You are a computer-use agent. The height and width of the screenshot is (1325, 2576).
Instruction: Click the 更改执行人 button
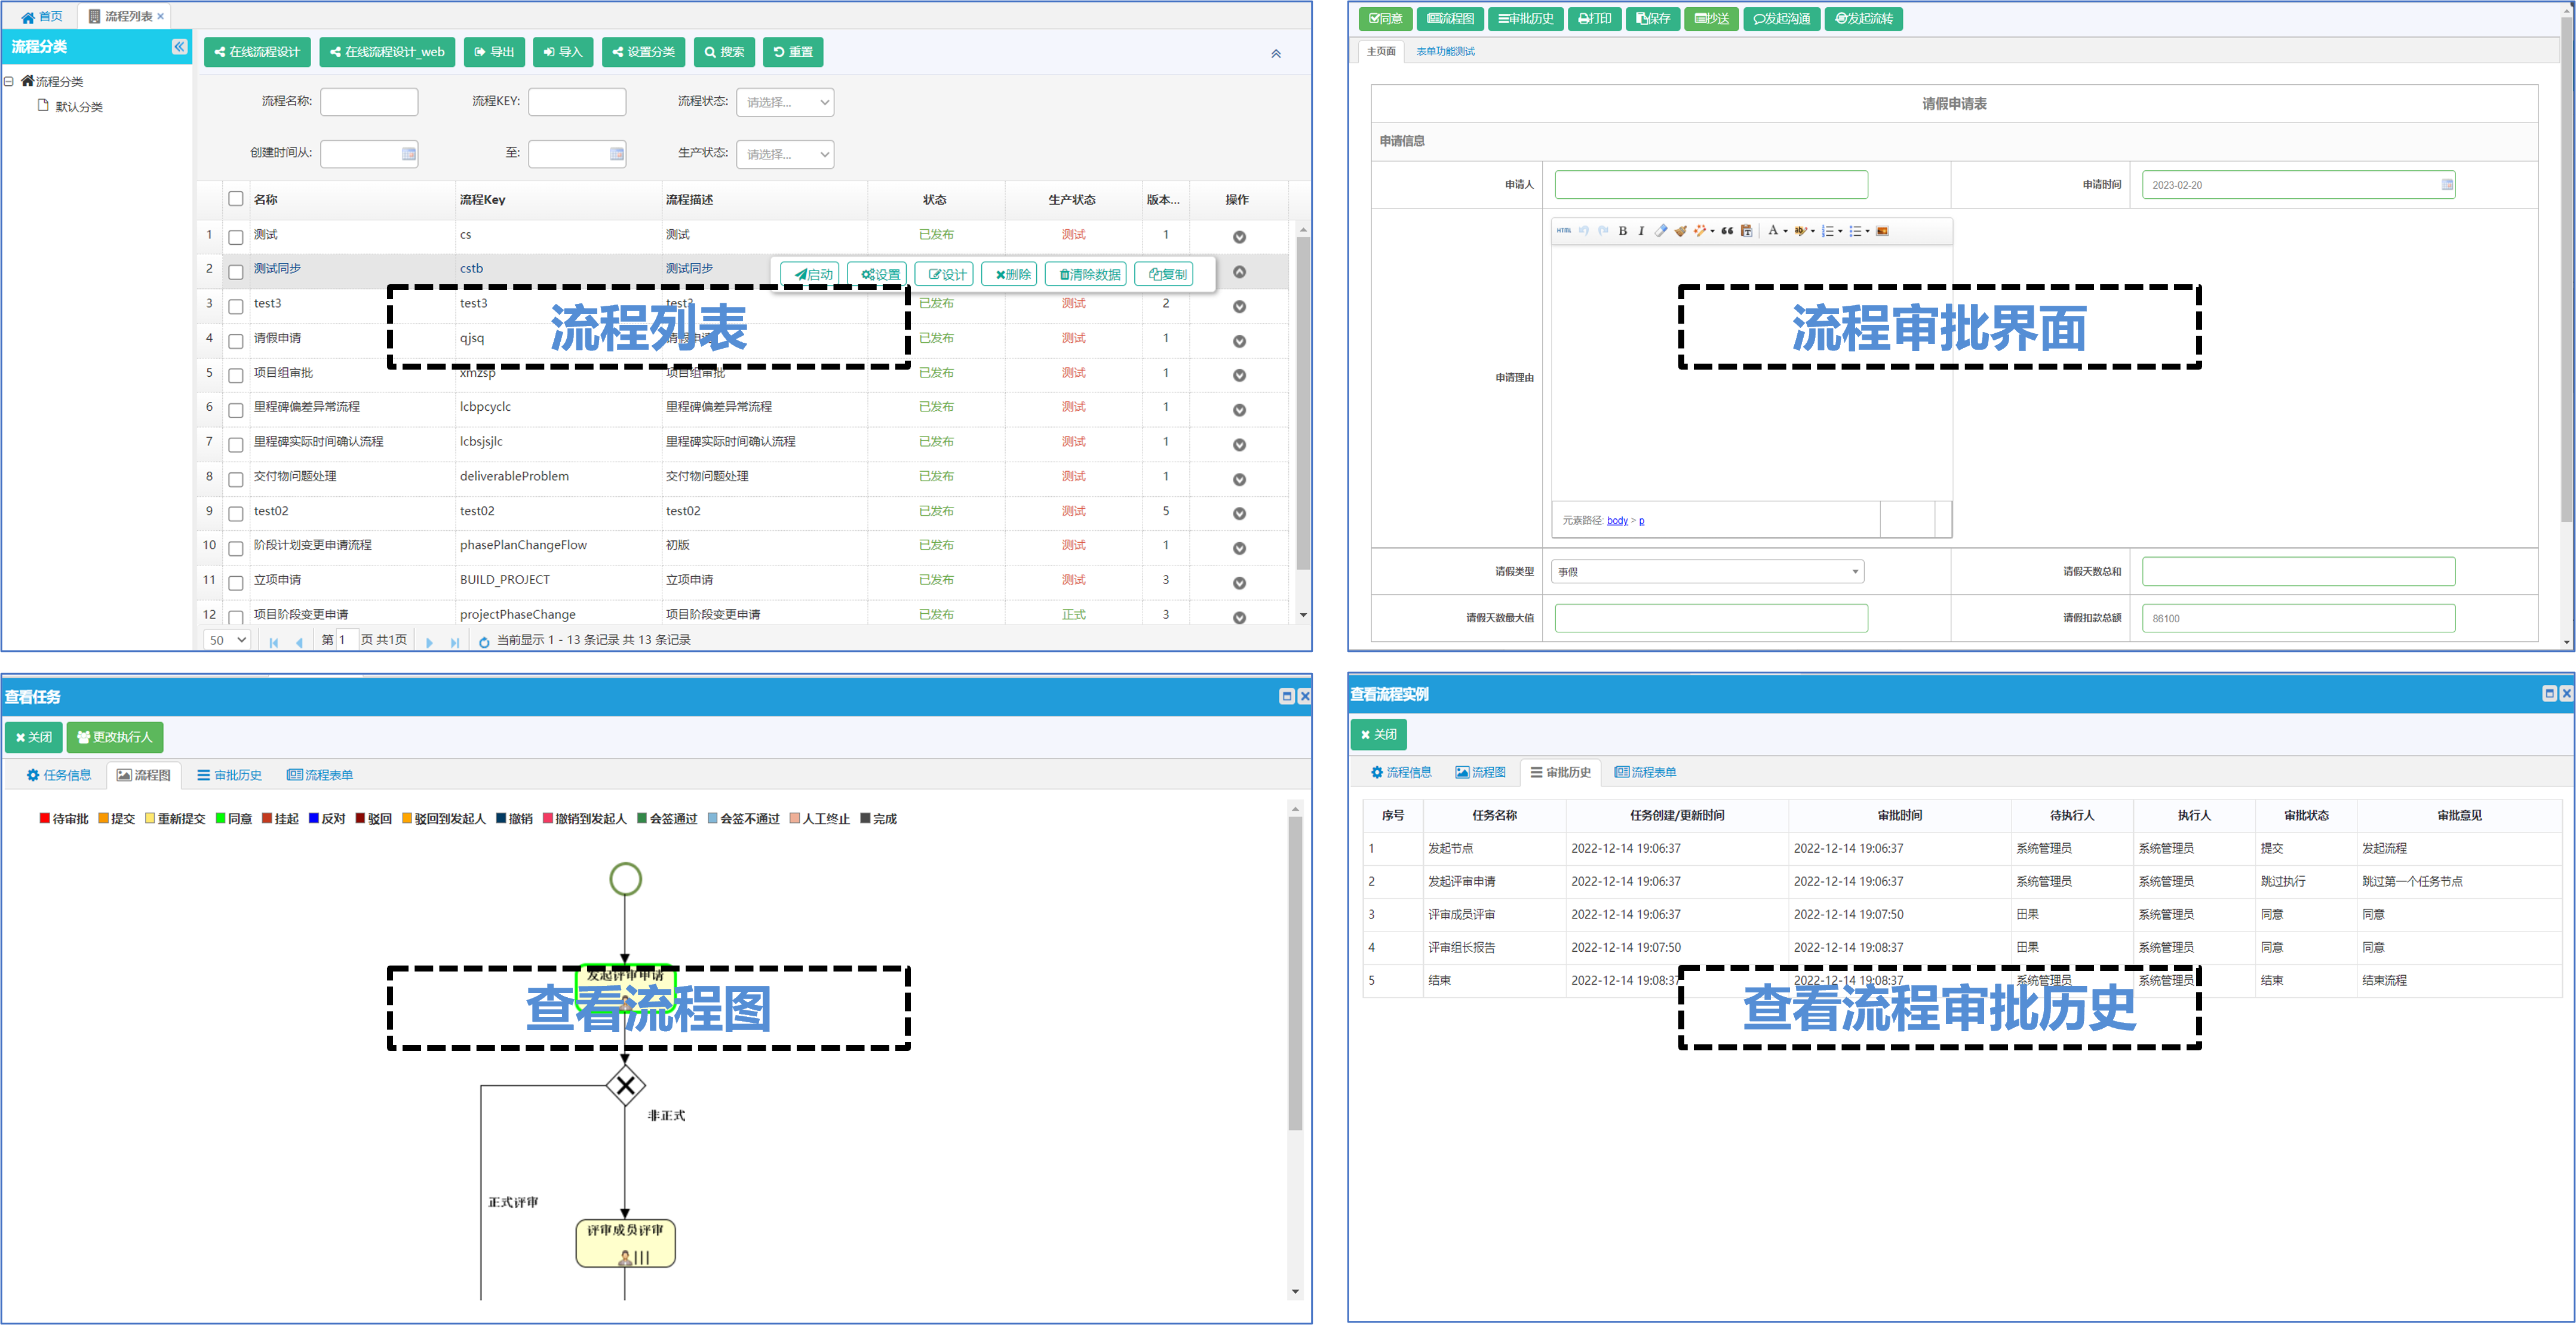click(115, 737)
